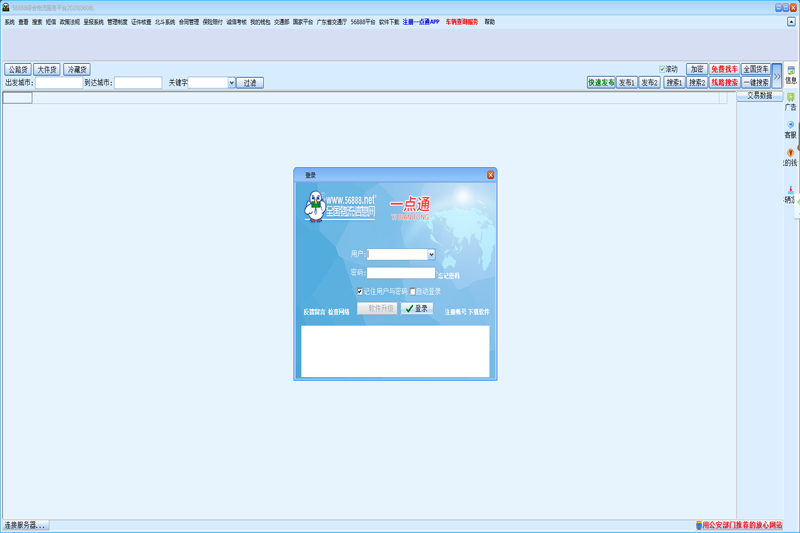The height and width of the screenshot is (533, 800).
Task: Click the 交易数据 panel header
Action: click(x=760, y=96)
